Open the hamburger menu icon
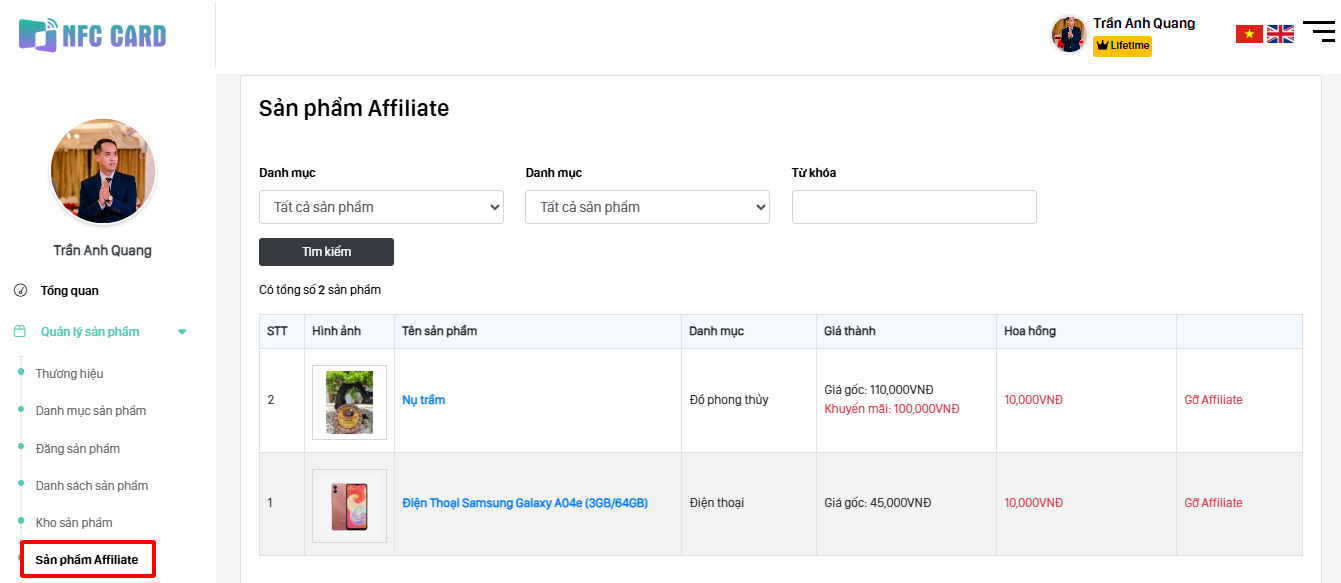The height and width of the screenshot is (583, 1341). (1318, 32)
